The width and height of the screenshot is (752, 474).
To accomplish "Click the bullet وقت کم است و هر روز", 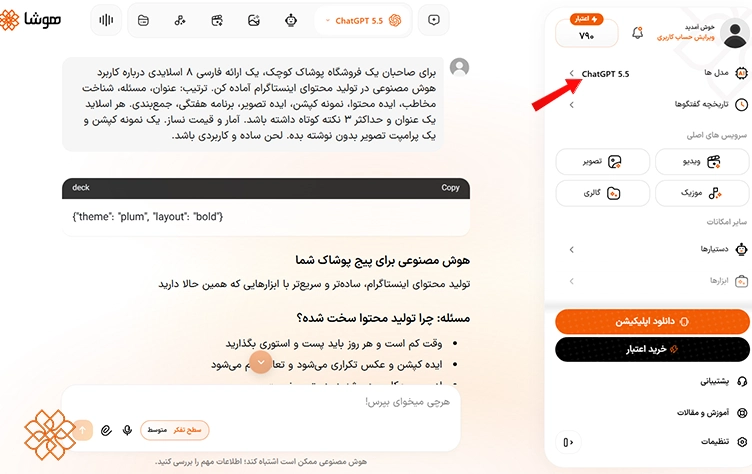I will 334,344.
